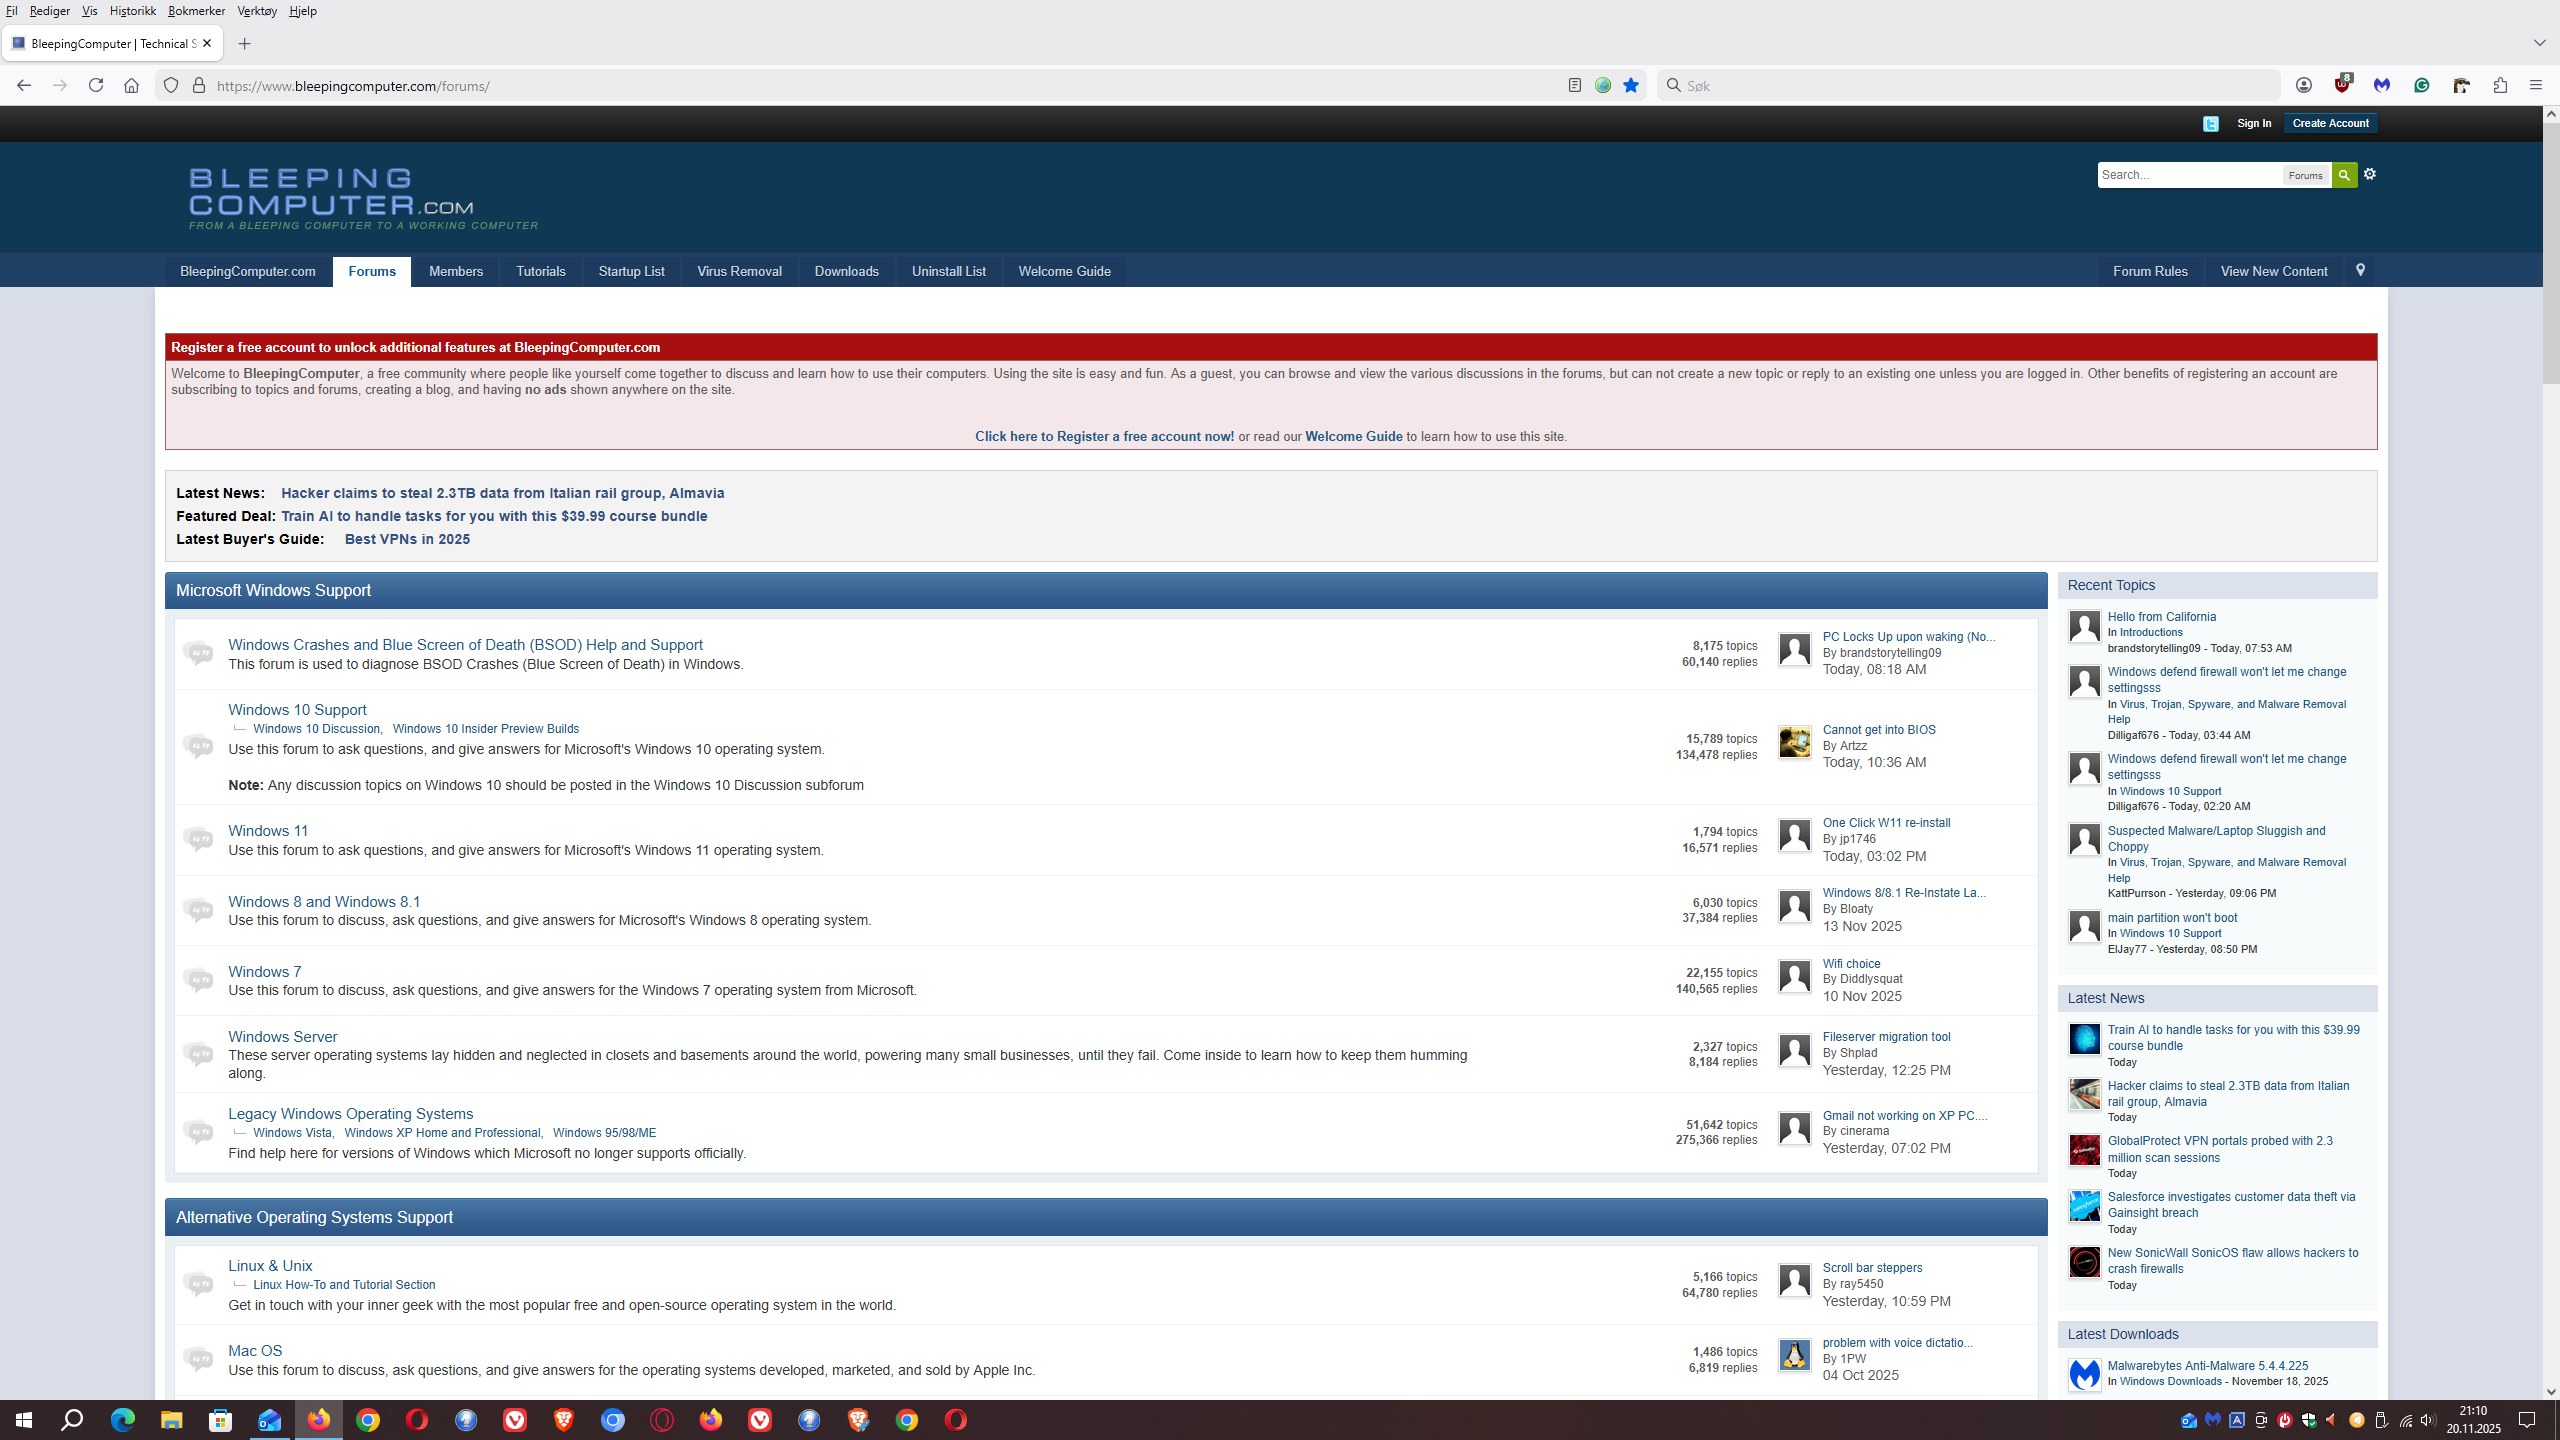Open the Bokmerker menu
This screenshot has width=2560, height=1440.
(196, 11)
